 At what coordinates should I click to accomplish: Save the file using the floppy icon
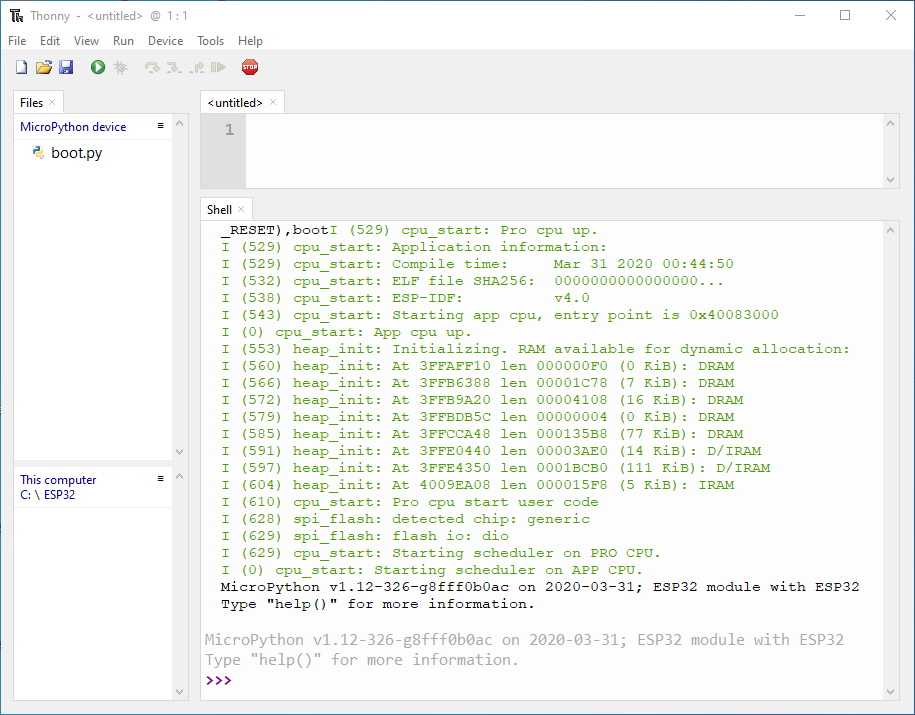tap(66, 67)
